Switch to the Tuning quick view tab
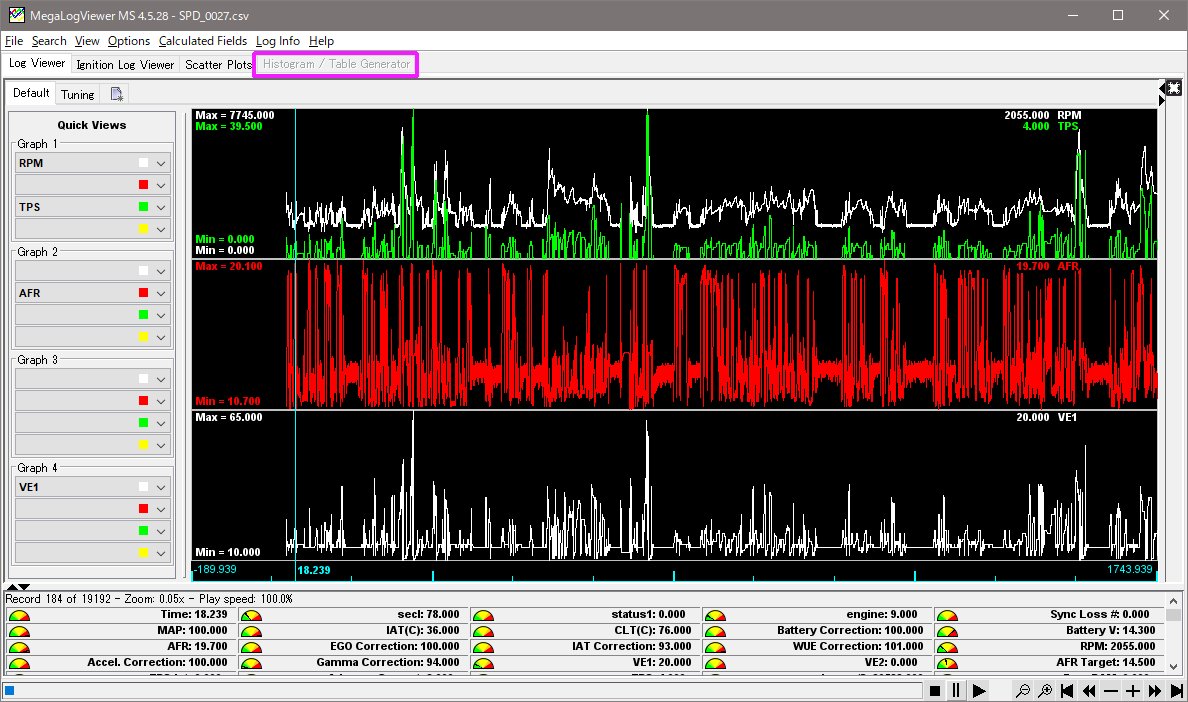Image resolution: width=1188 pixels, height=702 pixels. [77, 95]
